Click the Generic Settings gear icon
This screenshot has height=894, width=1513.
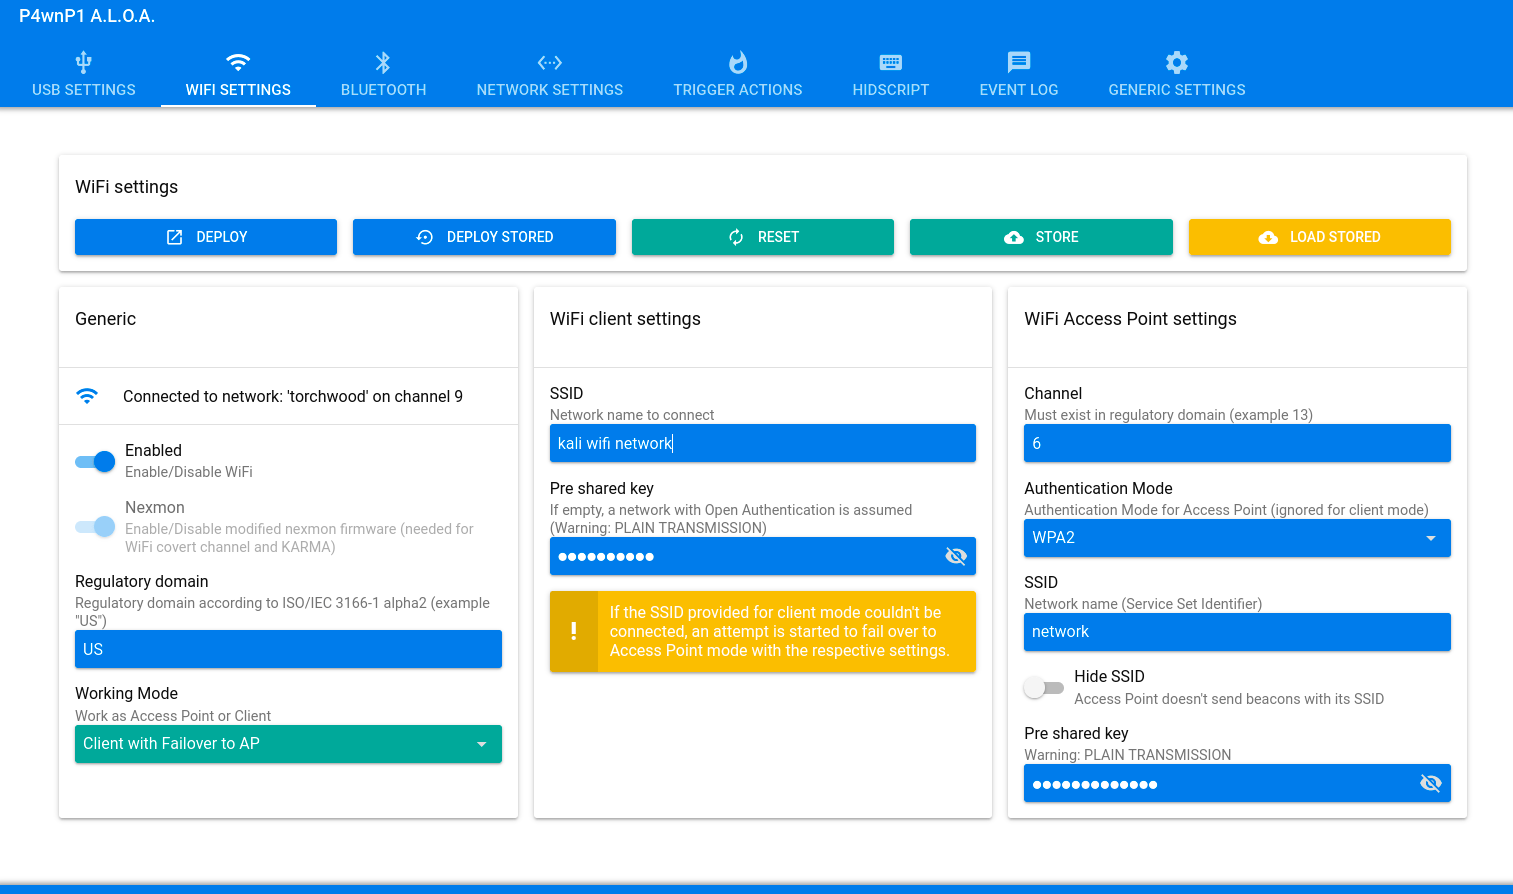click(1176, 62)
